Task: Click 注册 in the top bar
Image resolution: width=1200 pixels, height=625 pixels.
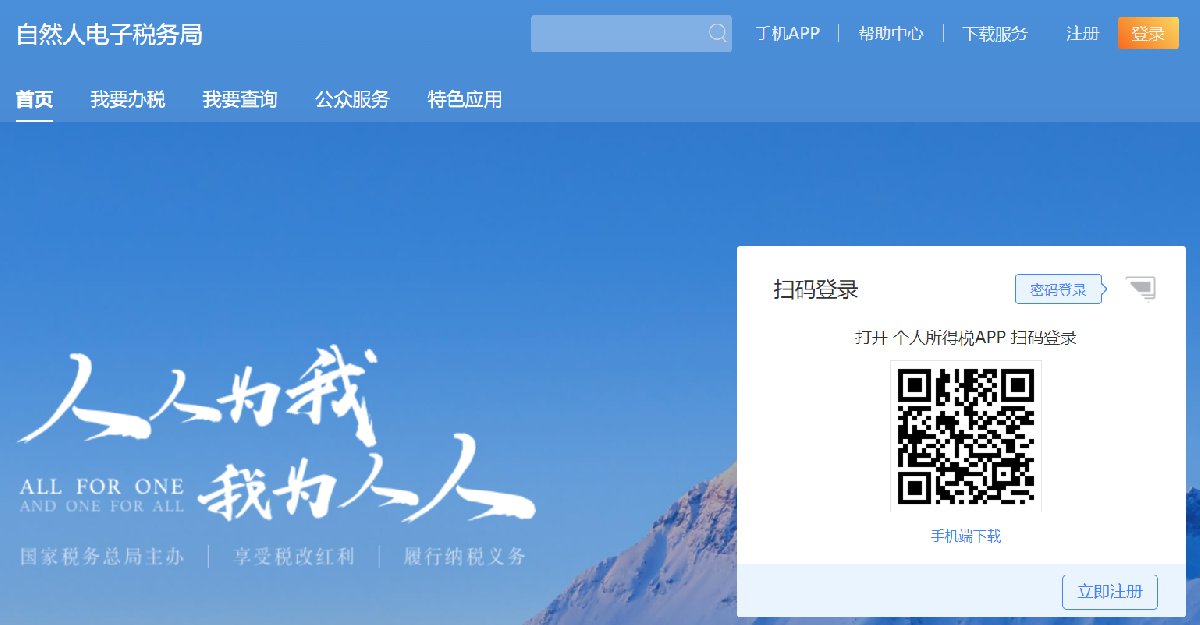Action: click(1082, 33)
